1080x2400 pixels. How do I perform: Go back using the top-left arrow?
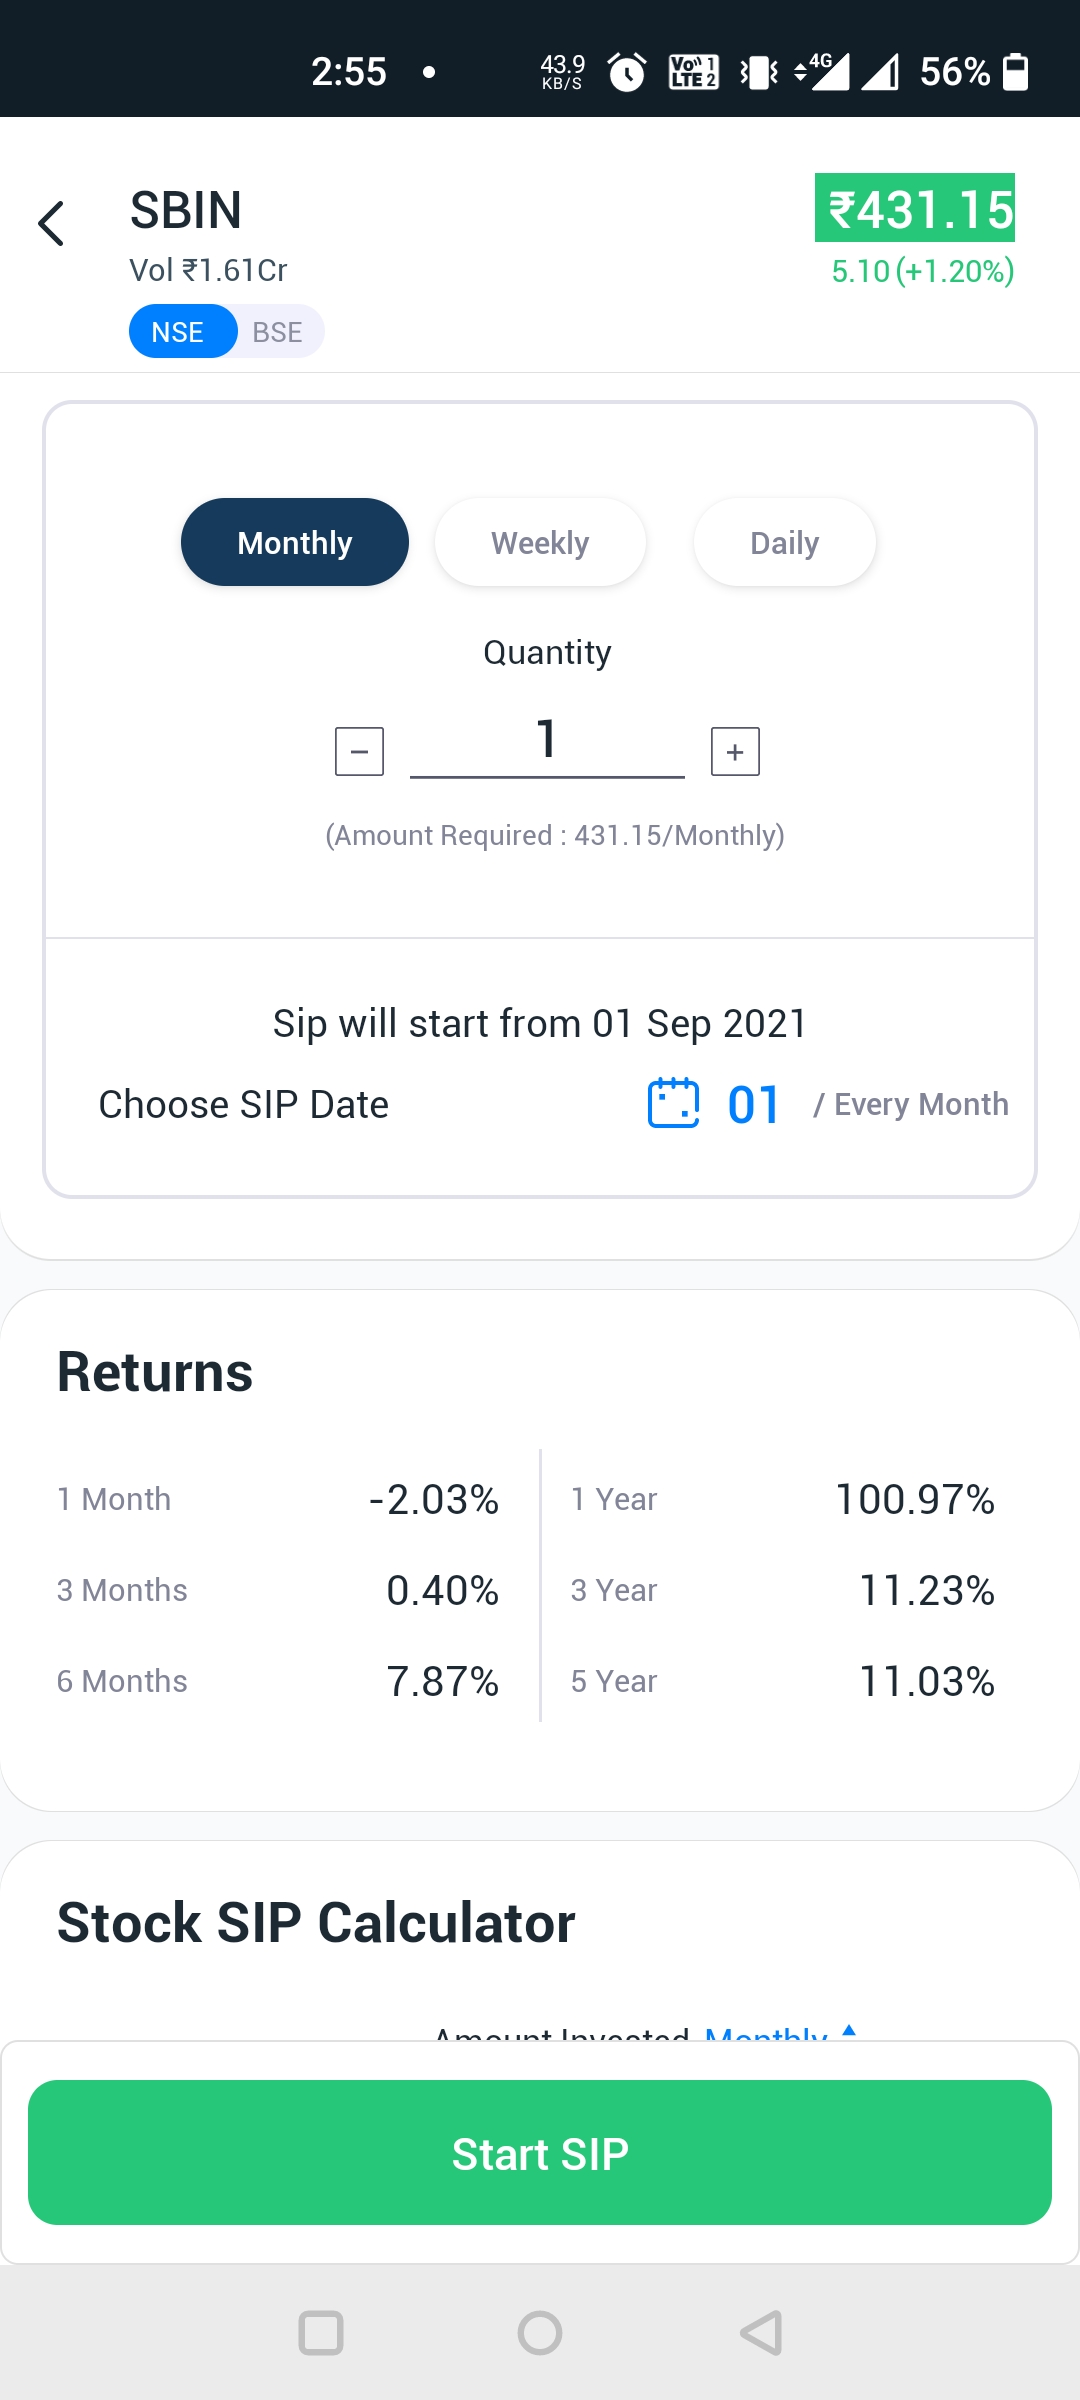[x=51, y=223]
